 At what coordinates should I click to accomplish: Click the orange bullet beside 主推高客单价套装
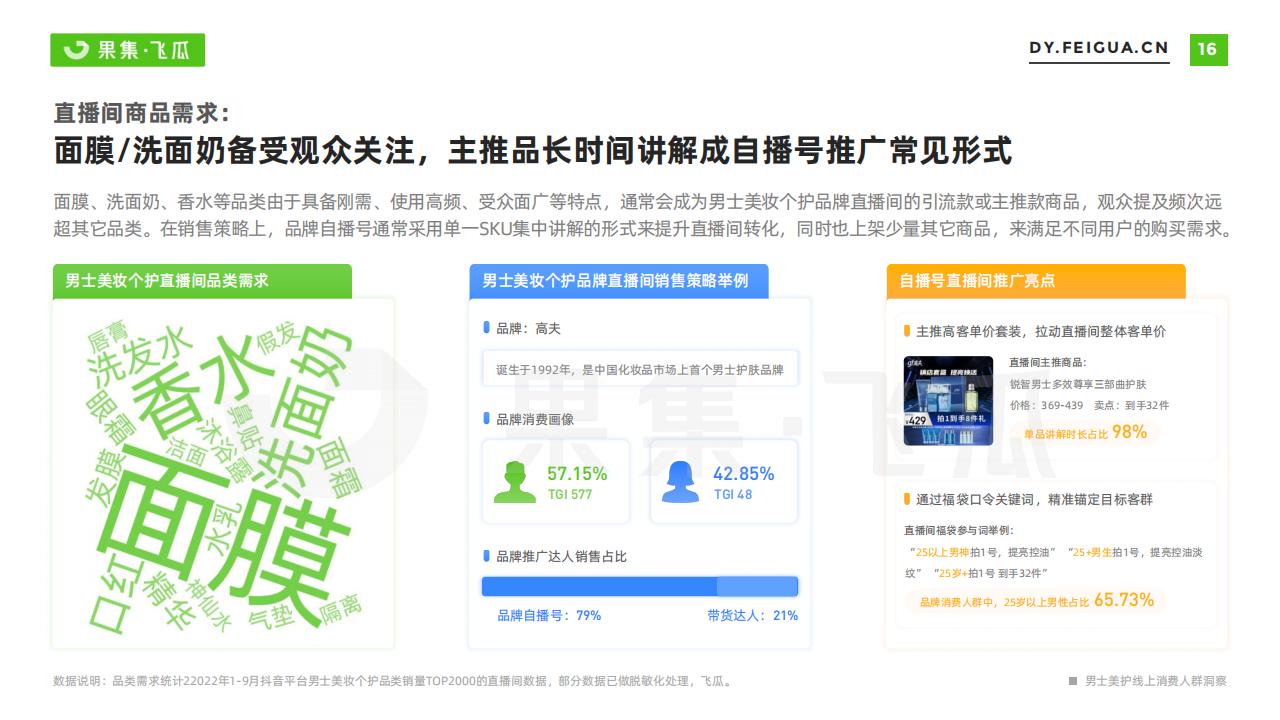tap(907, 331)
